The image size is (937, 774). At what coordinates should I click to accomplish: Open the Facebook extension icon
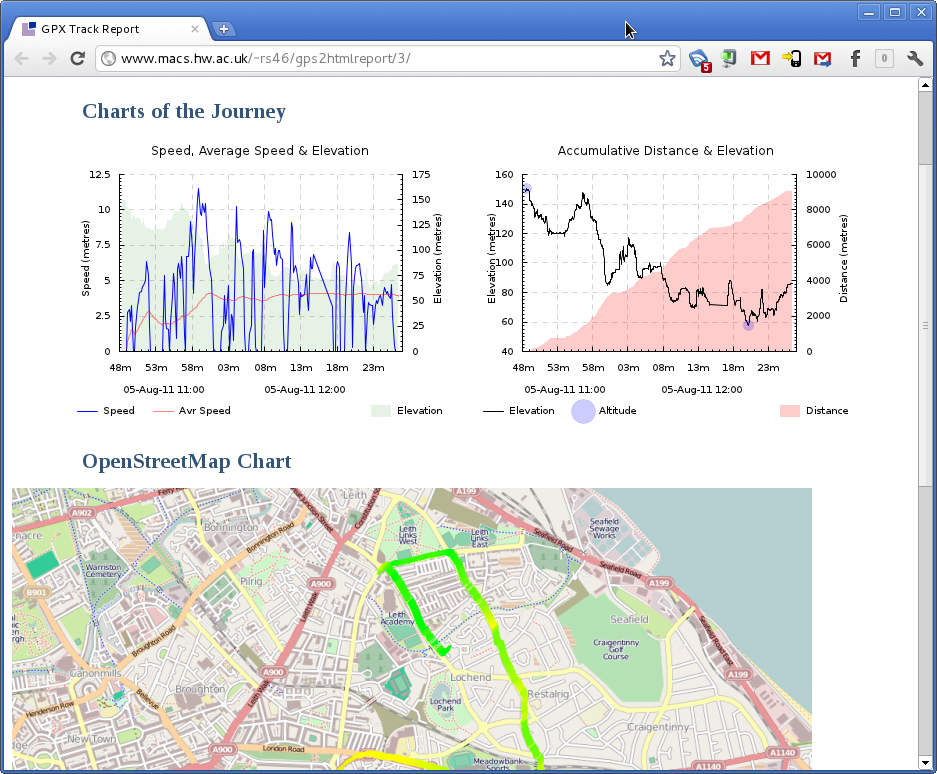(855, 59)
